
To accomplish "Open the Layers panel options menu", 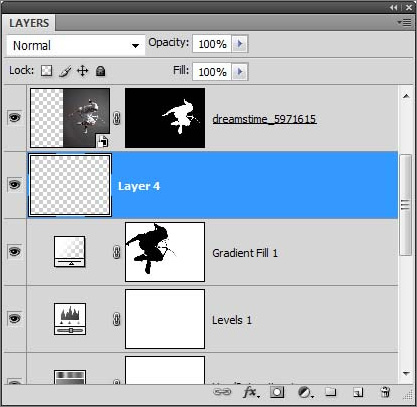I will click(x=404, y=23).
